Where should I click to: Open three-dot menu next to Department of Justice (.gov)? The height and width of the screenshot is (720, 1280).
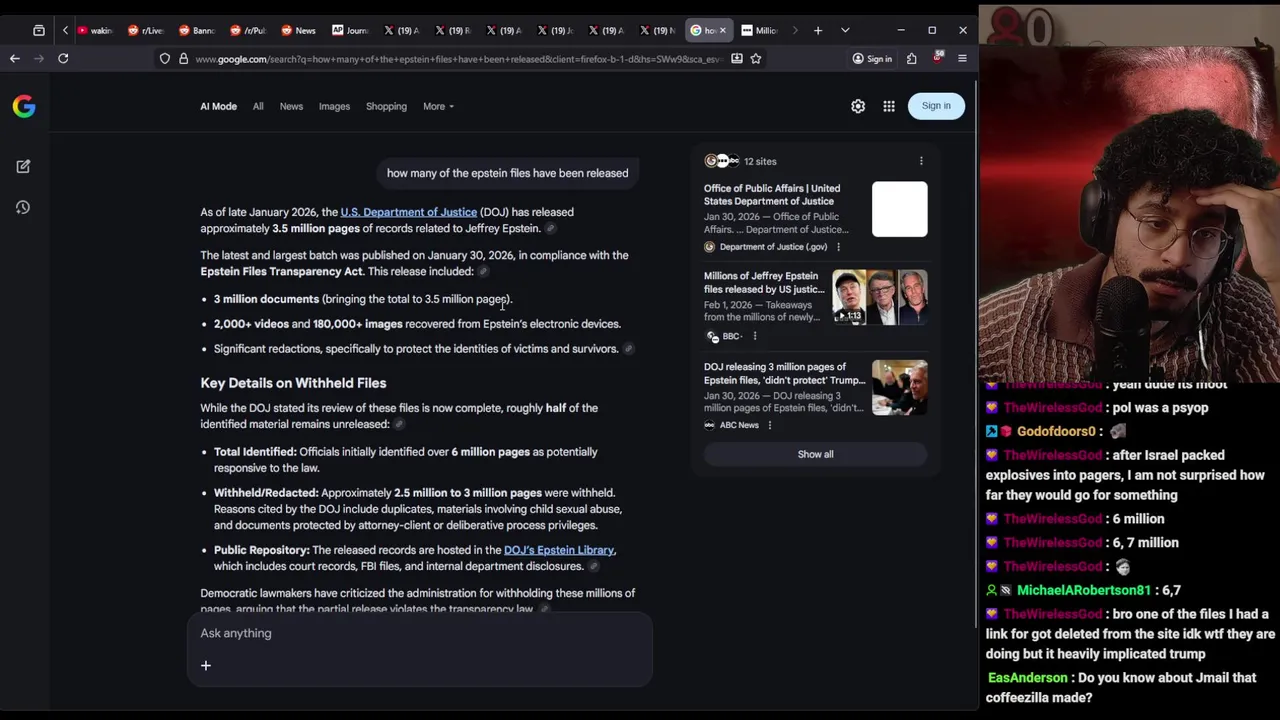point(838,247)
